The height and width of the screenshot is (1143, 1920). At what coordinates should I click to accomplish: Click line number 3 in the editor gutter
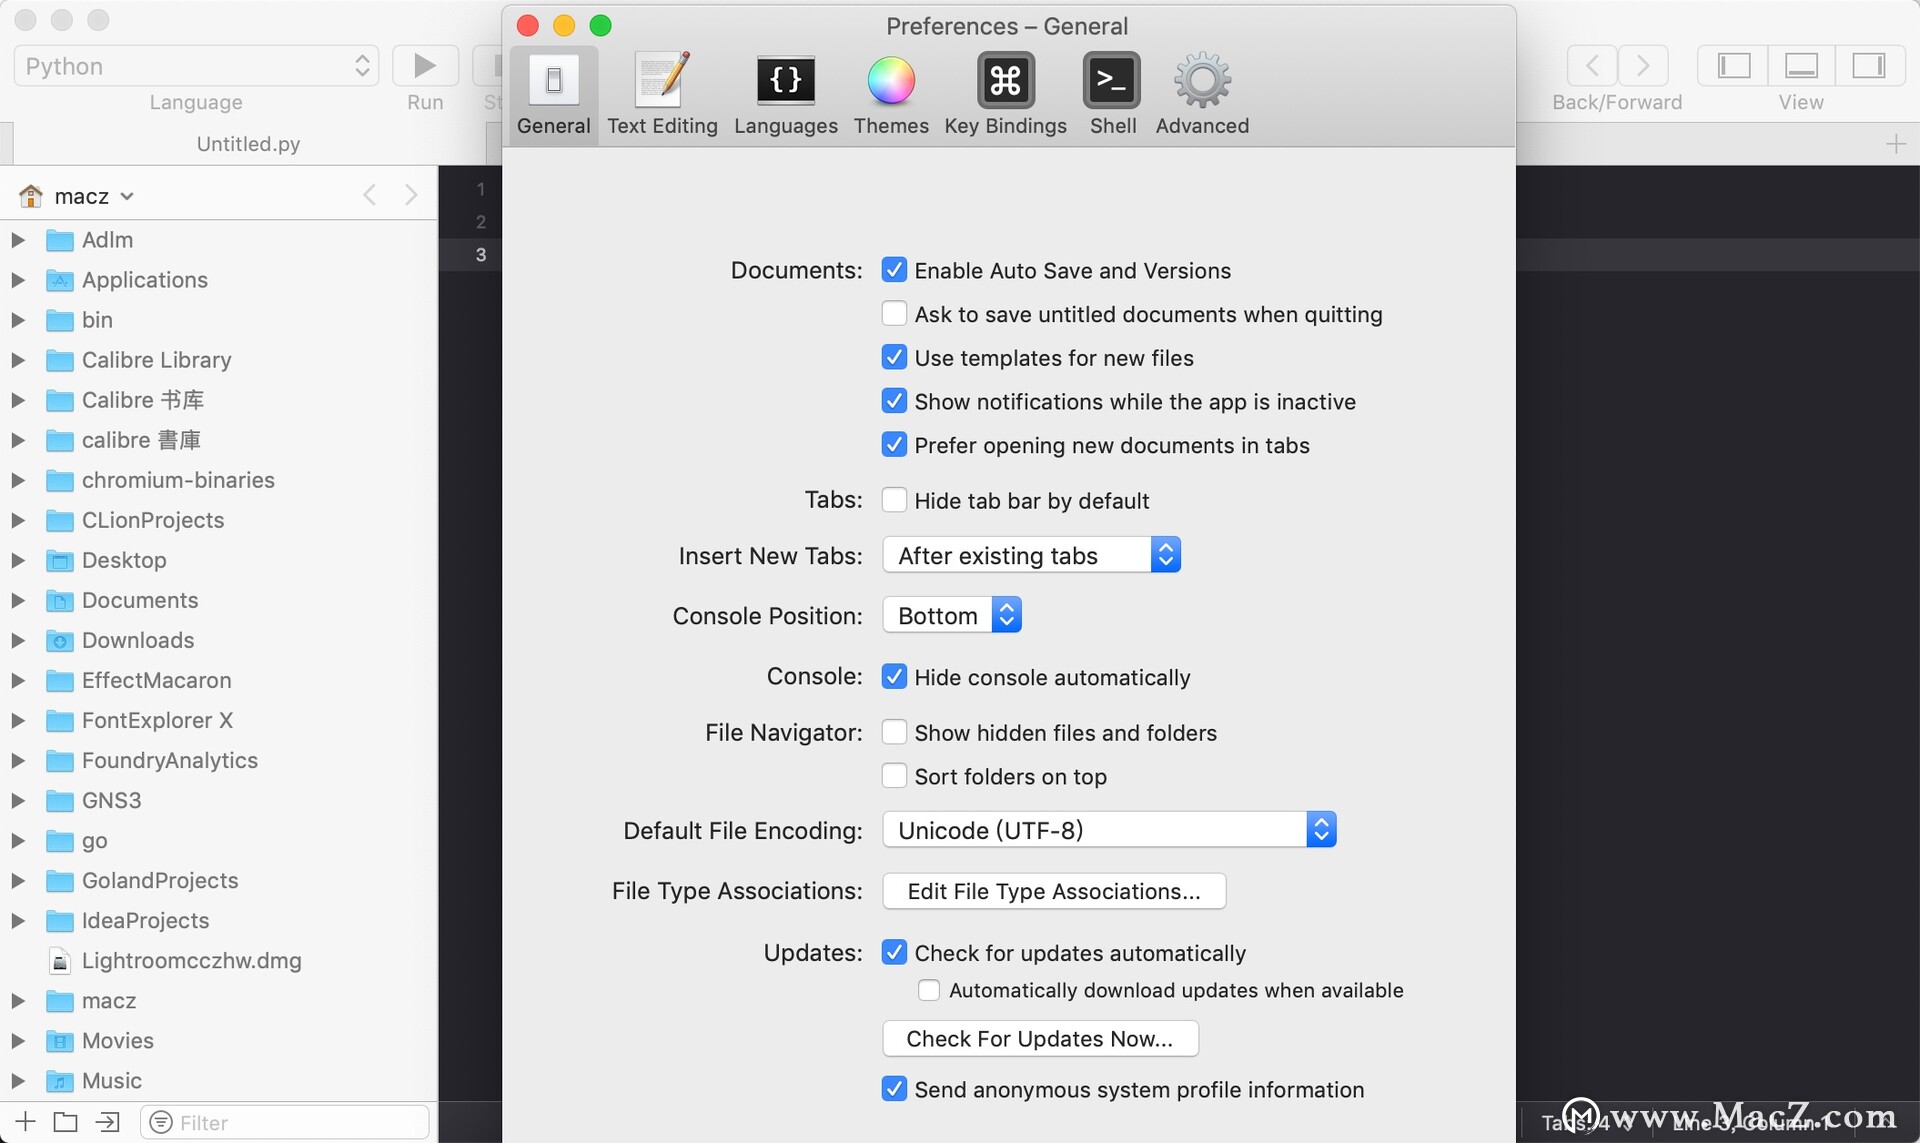coord(481,255)
